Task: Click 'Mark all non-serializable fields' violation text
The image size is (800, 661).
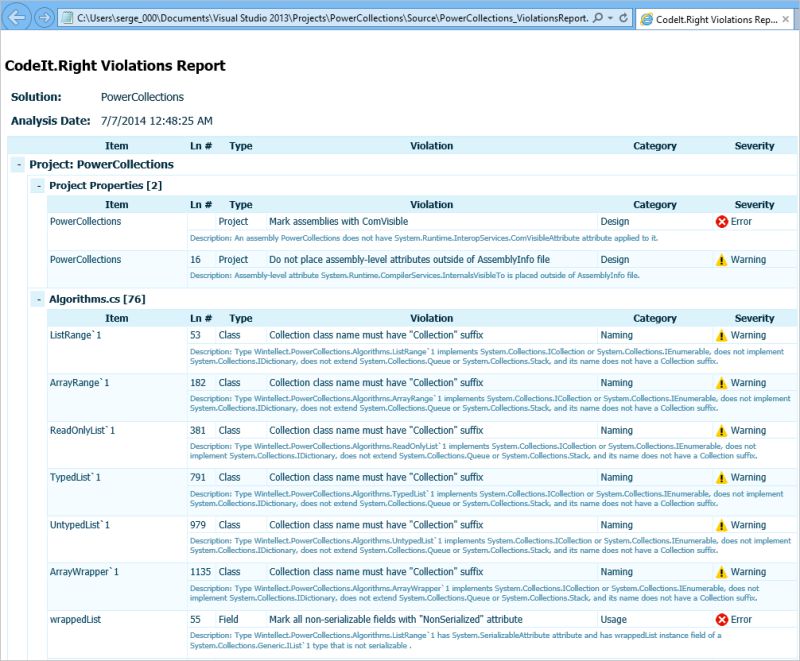Action: pyautogui.click(x=396, y=619)
